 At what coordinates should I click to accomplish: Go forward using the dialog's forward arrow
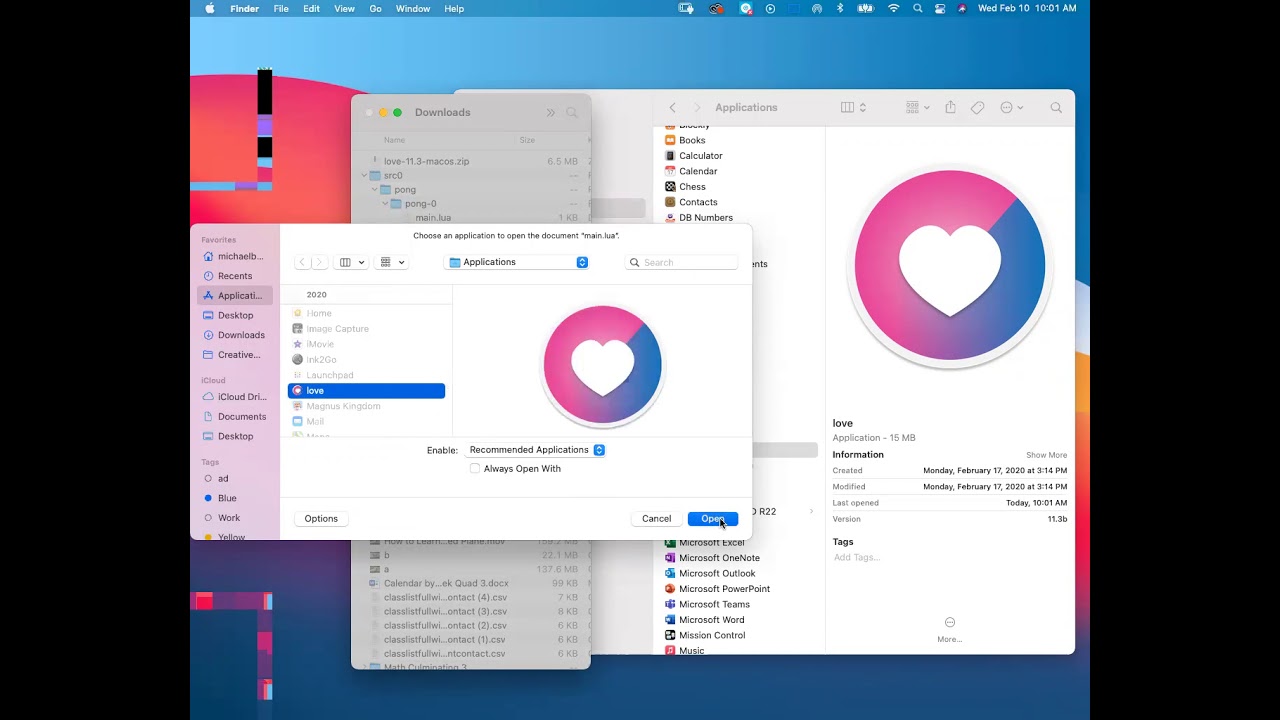click(319, 262)
